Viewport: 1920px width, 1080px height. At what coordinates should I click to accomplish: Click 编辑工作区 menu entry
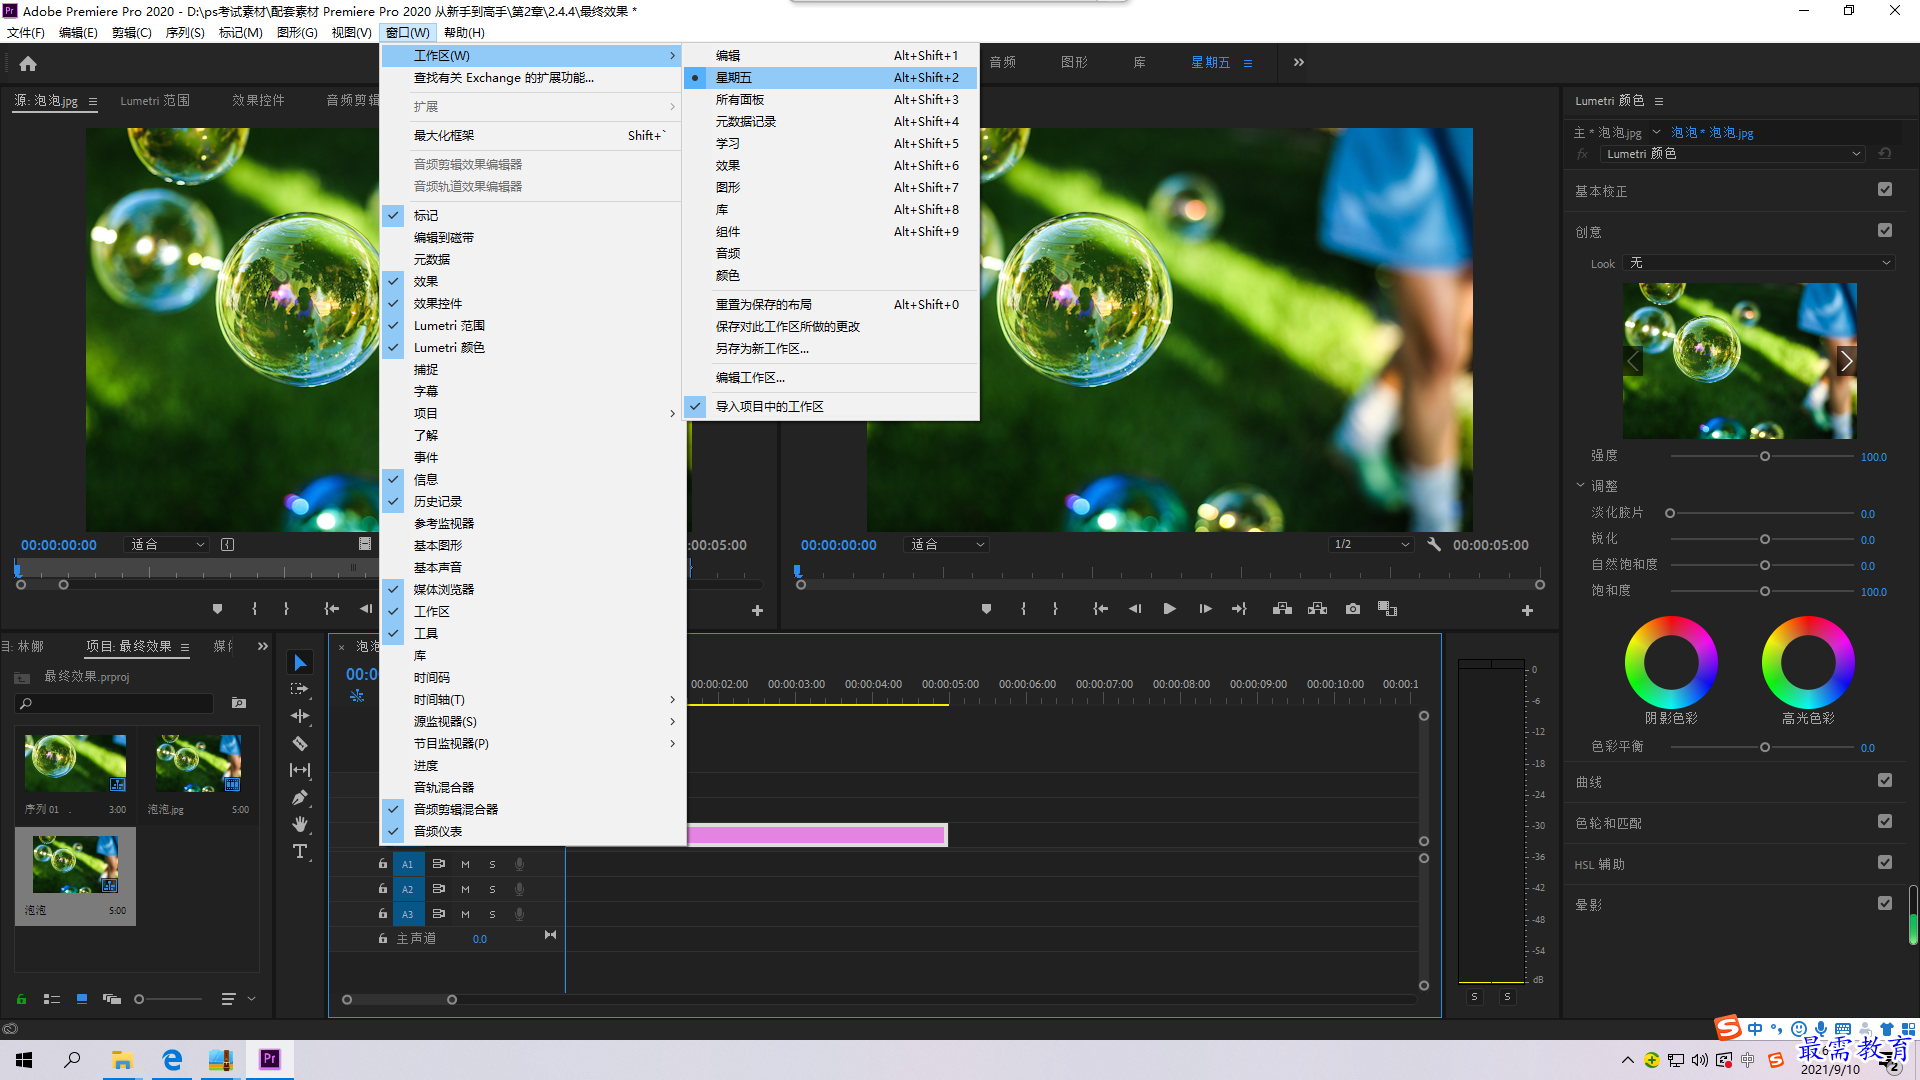pyautogui.click(x=831, y=378)
